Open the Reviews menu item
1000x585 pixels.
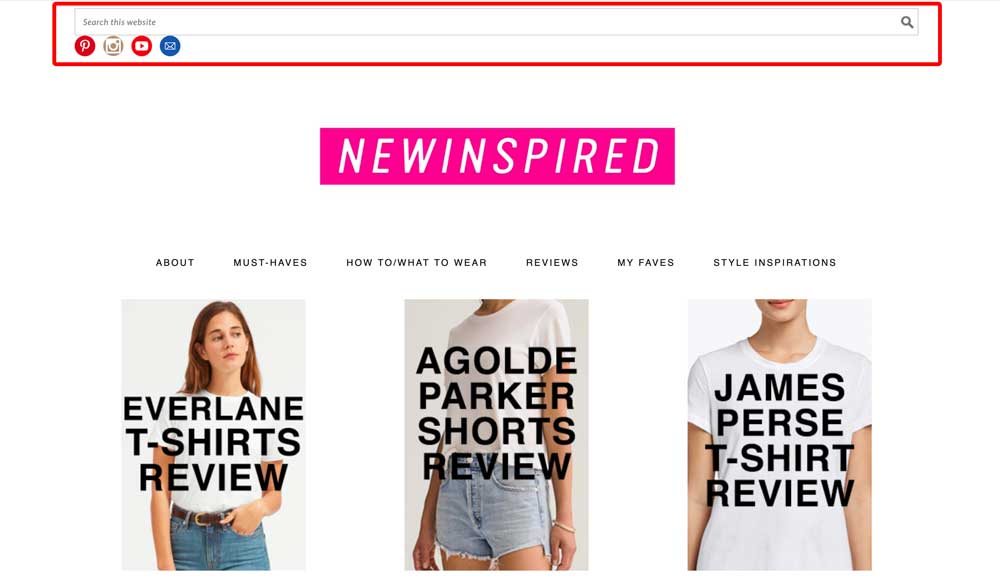coord(552,263)
